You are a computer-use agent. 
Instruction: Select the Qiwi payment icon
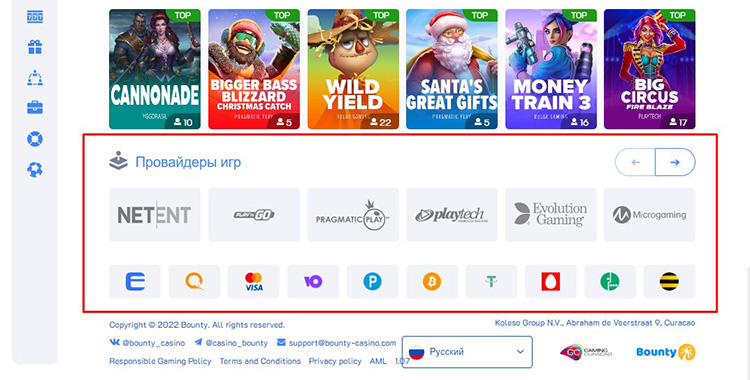point(194,282)
